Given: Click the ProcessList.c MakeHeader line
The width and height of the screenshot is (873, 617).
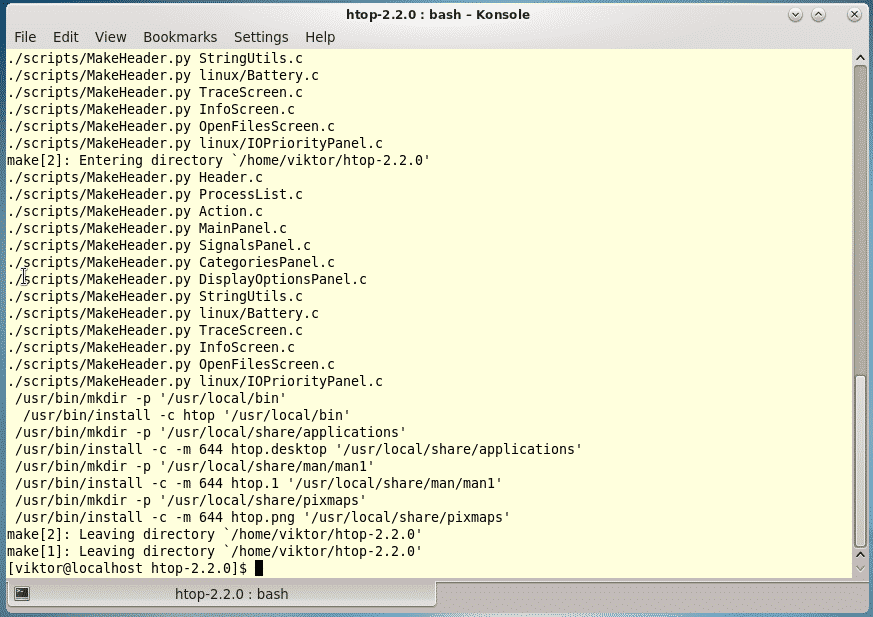Looking at the screenshot, I should (155, 194).
